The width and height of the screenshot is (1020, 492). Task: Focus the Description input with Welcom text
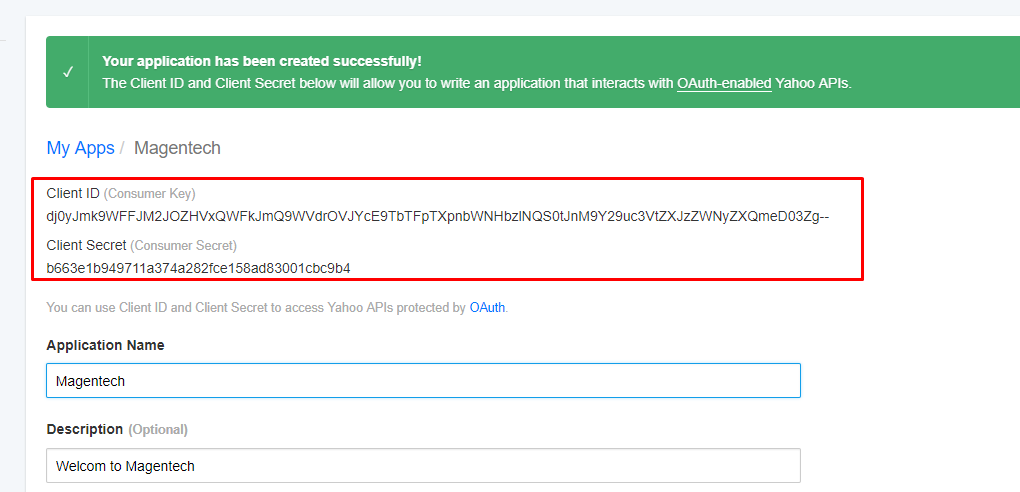point(423,465)
